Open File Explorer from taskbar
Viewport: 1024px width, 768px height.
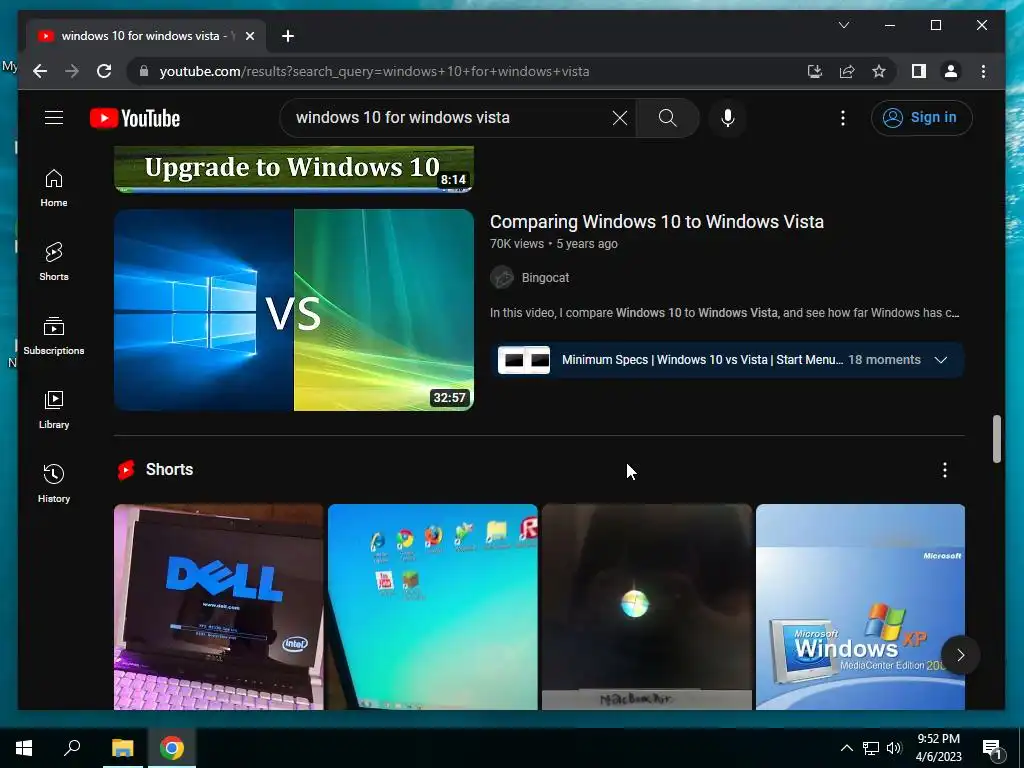click(122, 748)
